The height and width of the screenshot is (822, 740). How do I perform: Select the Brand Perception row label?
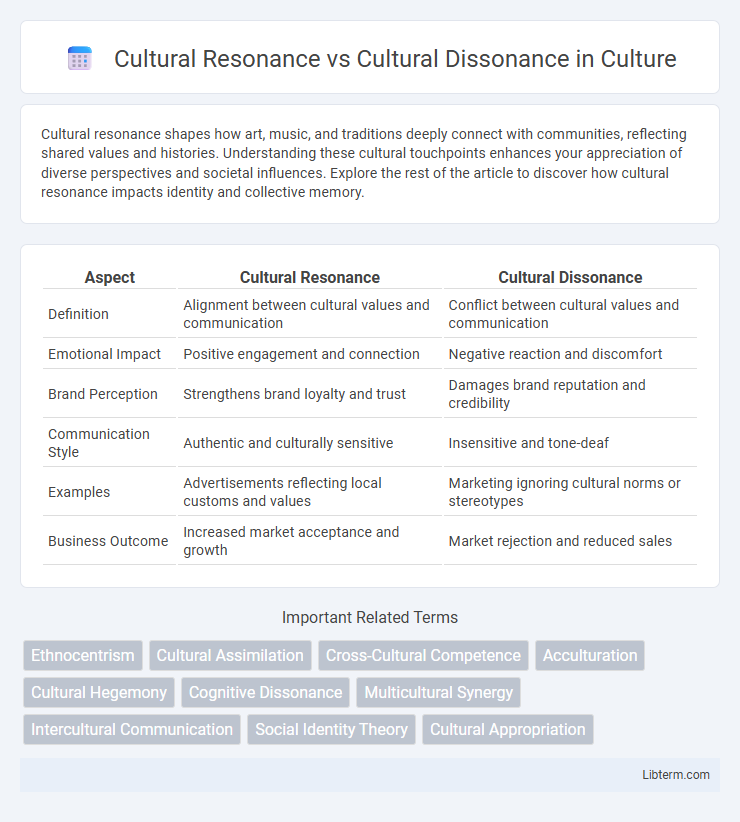(103, 394)
